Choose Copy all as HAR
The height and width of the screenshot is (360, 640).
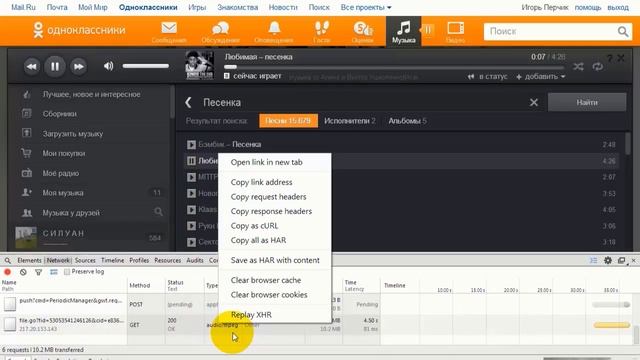[x=275, y=240]
